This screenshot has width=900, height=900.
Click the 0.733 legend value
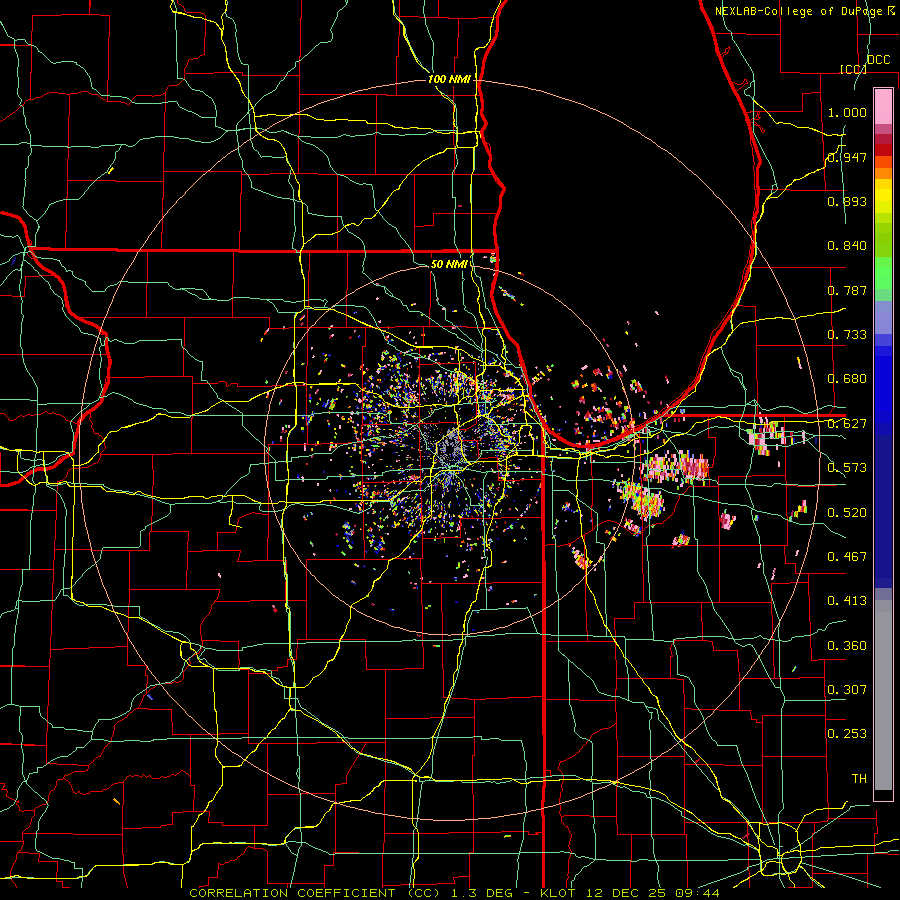tap(847, 335)
